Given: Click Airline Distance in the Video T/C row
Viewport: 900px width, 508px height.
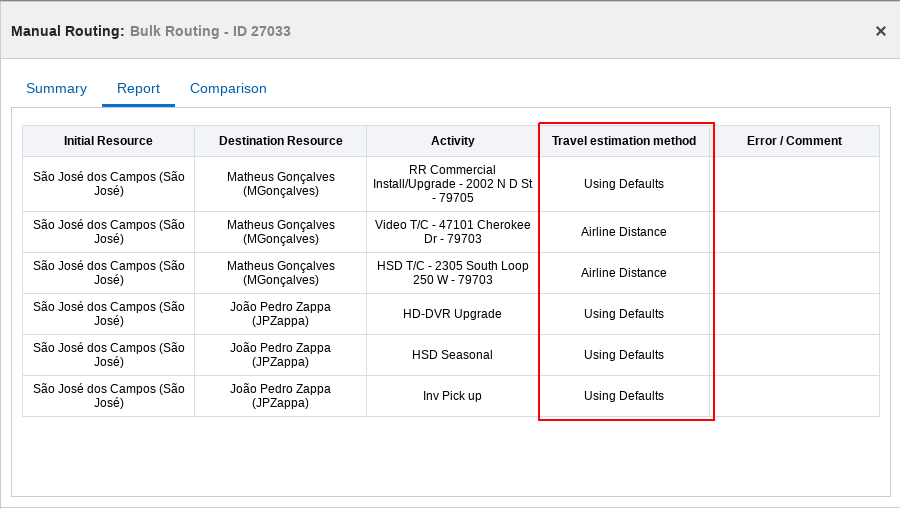Looking at the screenshot, I should pyautogui.click(x=623, y=232).
